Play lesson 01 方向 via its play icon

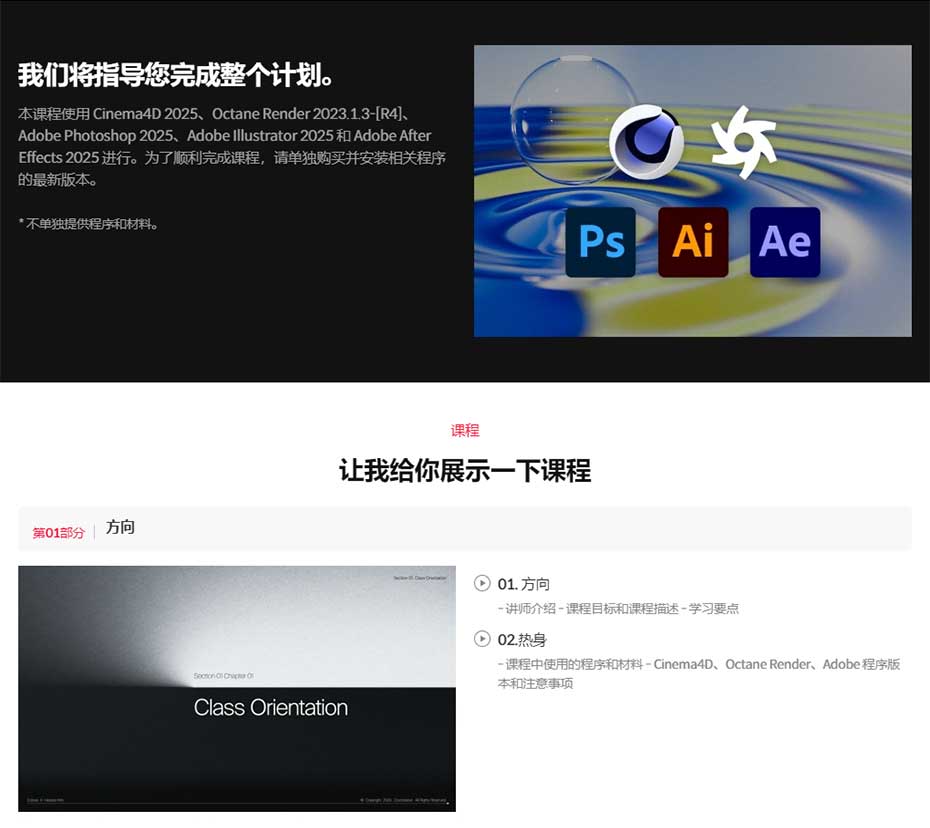[482, 583]
